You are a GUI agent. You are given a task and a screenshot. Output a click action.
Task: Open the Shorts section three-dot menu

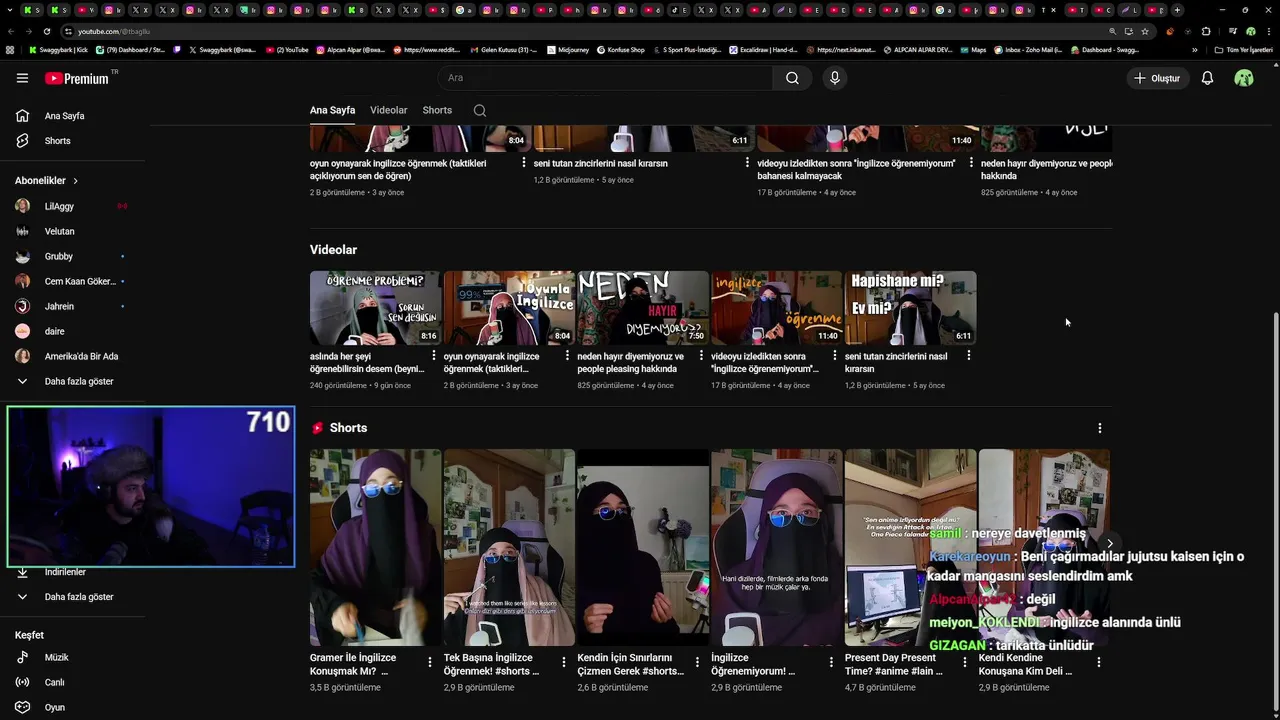pyautogui.click(x=1100, y=428)
